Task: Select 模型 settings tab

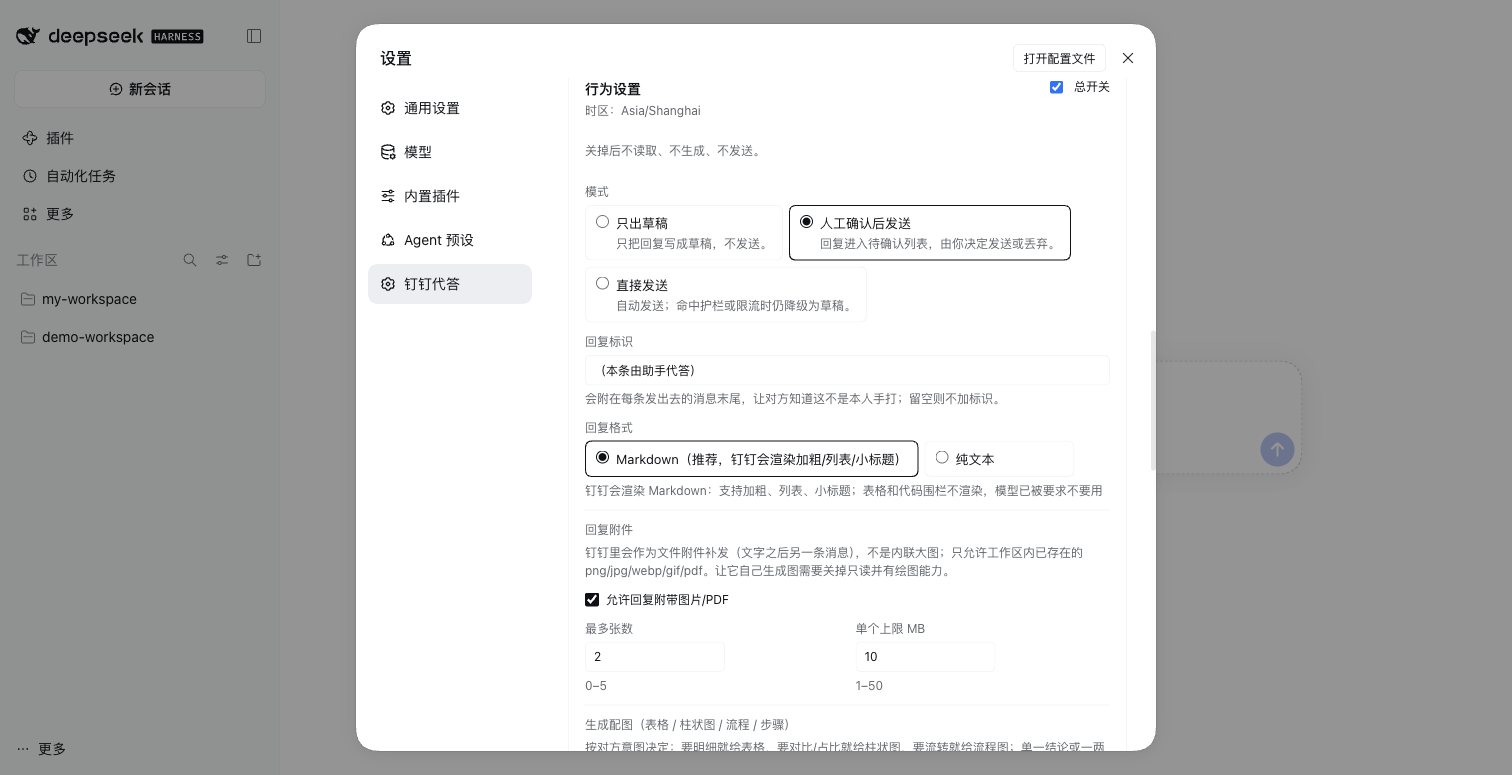Action: (x=450, y=152)
